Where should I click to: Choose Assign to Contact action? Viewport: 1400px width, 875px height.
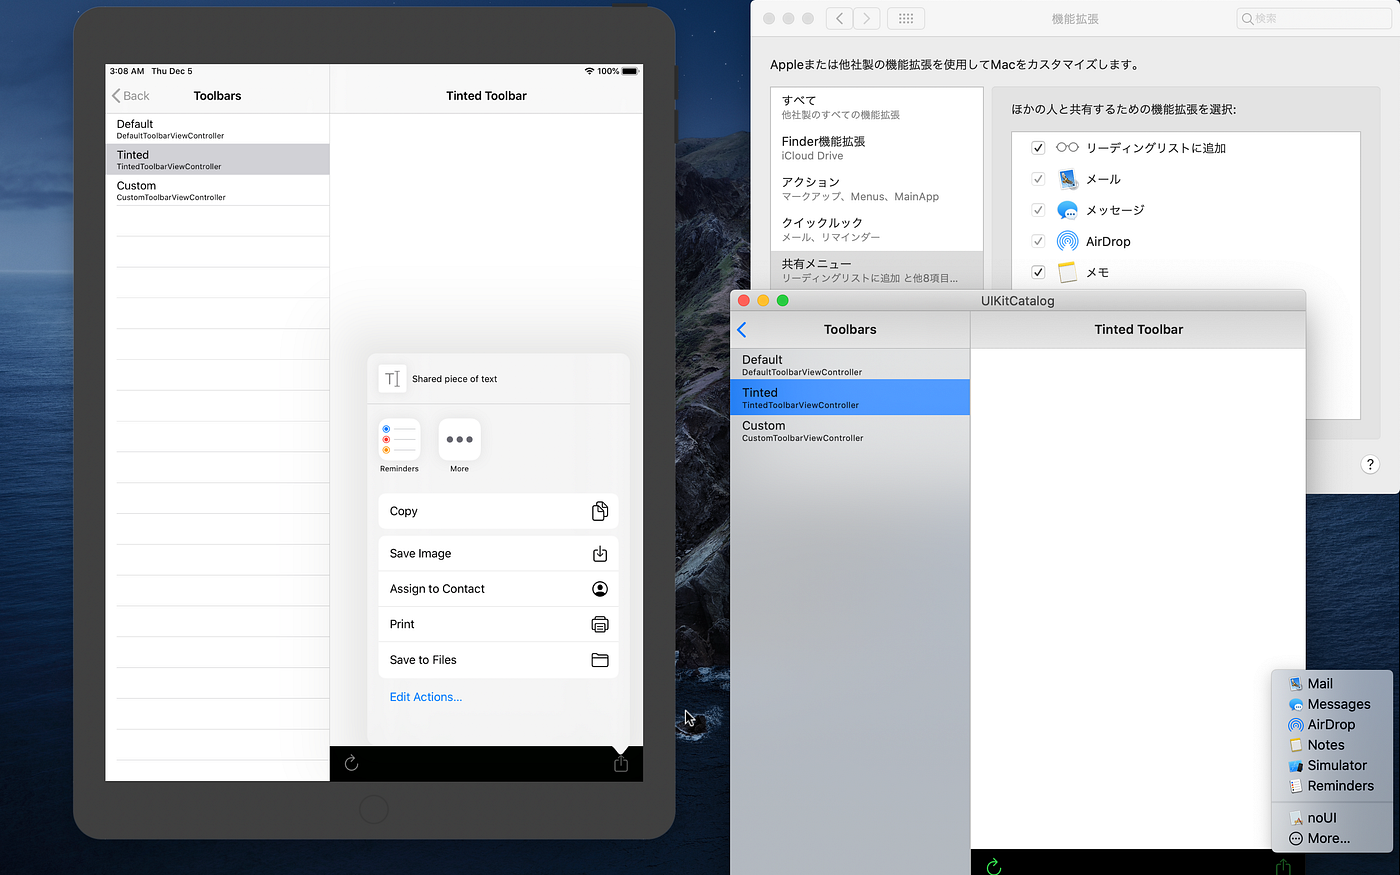pos(498,589)
